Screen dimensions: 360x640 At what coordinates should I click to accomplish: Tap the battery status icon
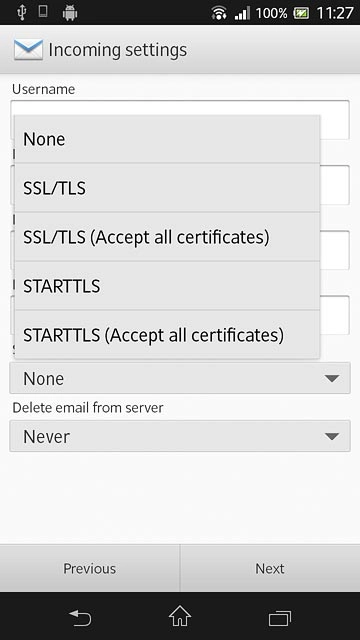(x=301, y=13)
